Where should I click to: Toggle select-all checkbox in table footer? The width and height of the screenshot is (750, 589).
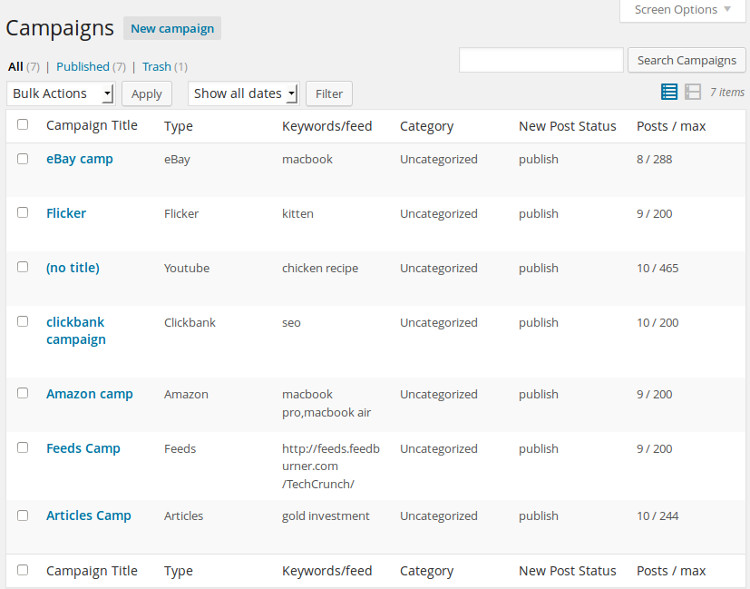click(22, 570)
